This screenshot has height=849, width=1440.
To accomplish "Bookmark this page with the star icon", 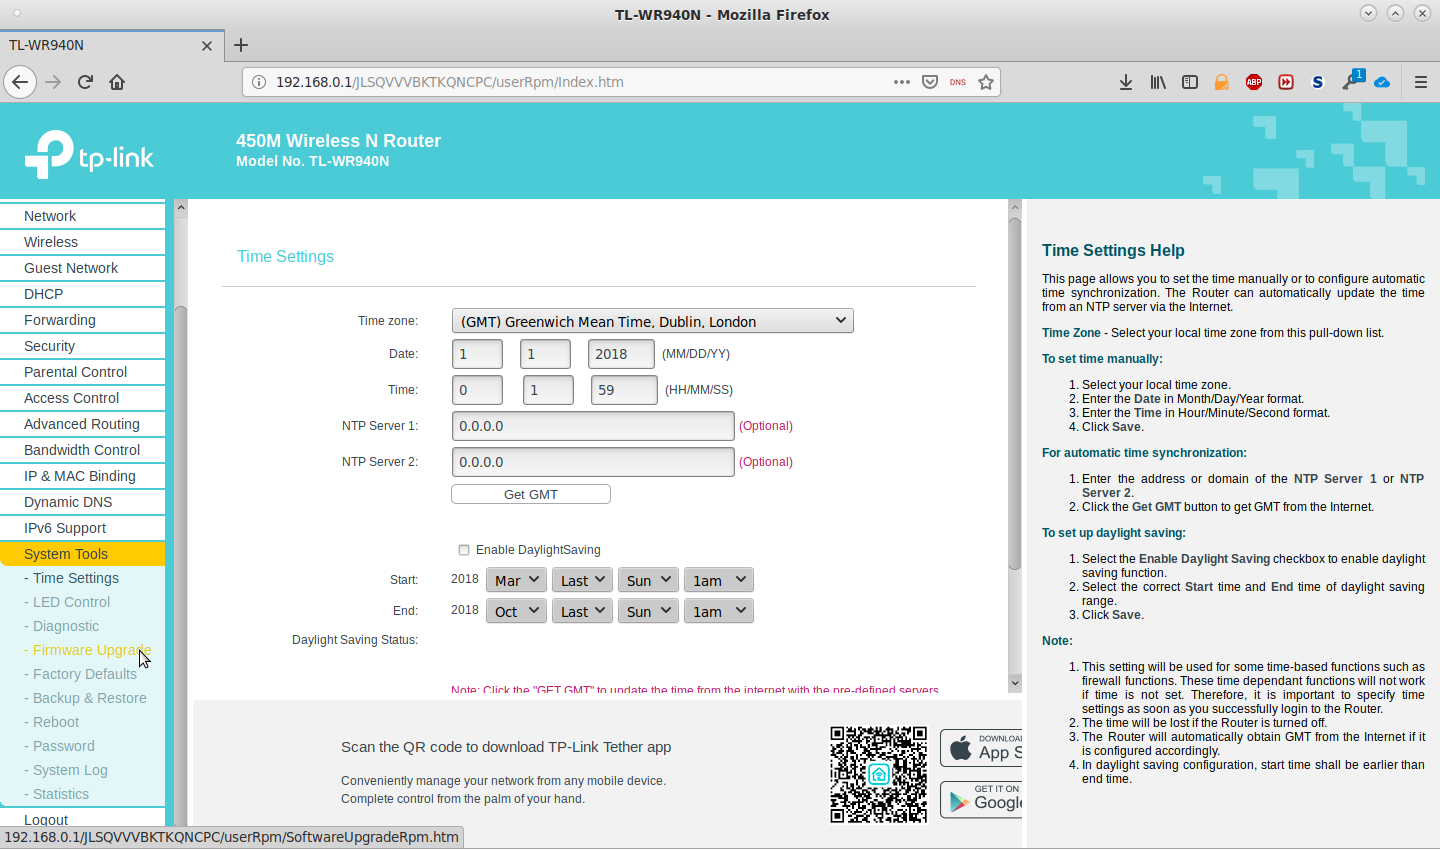I will pyautogui.click(x=986, y=82).
